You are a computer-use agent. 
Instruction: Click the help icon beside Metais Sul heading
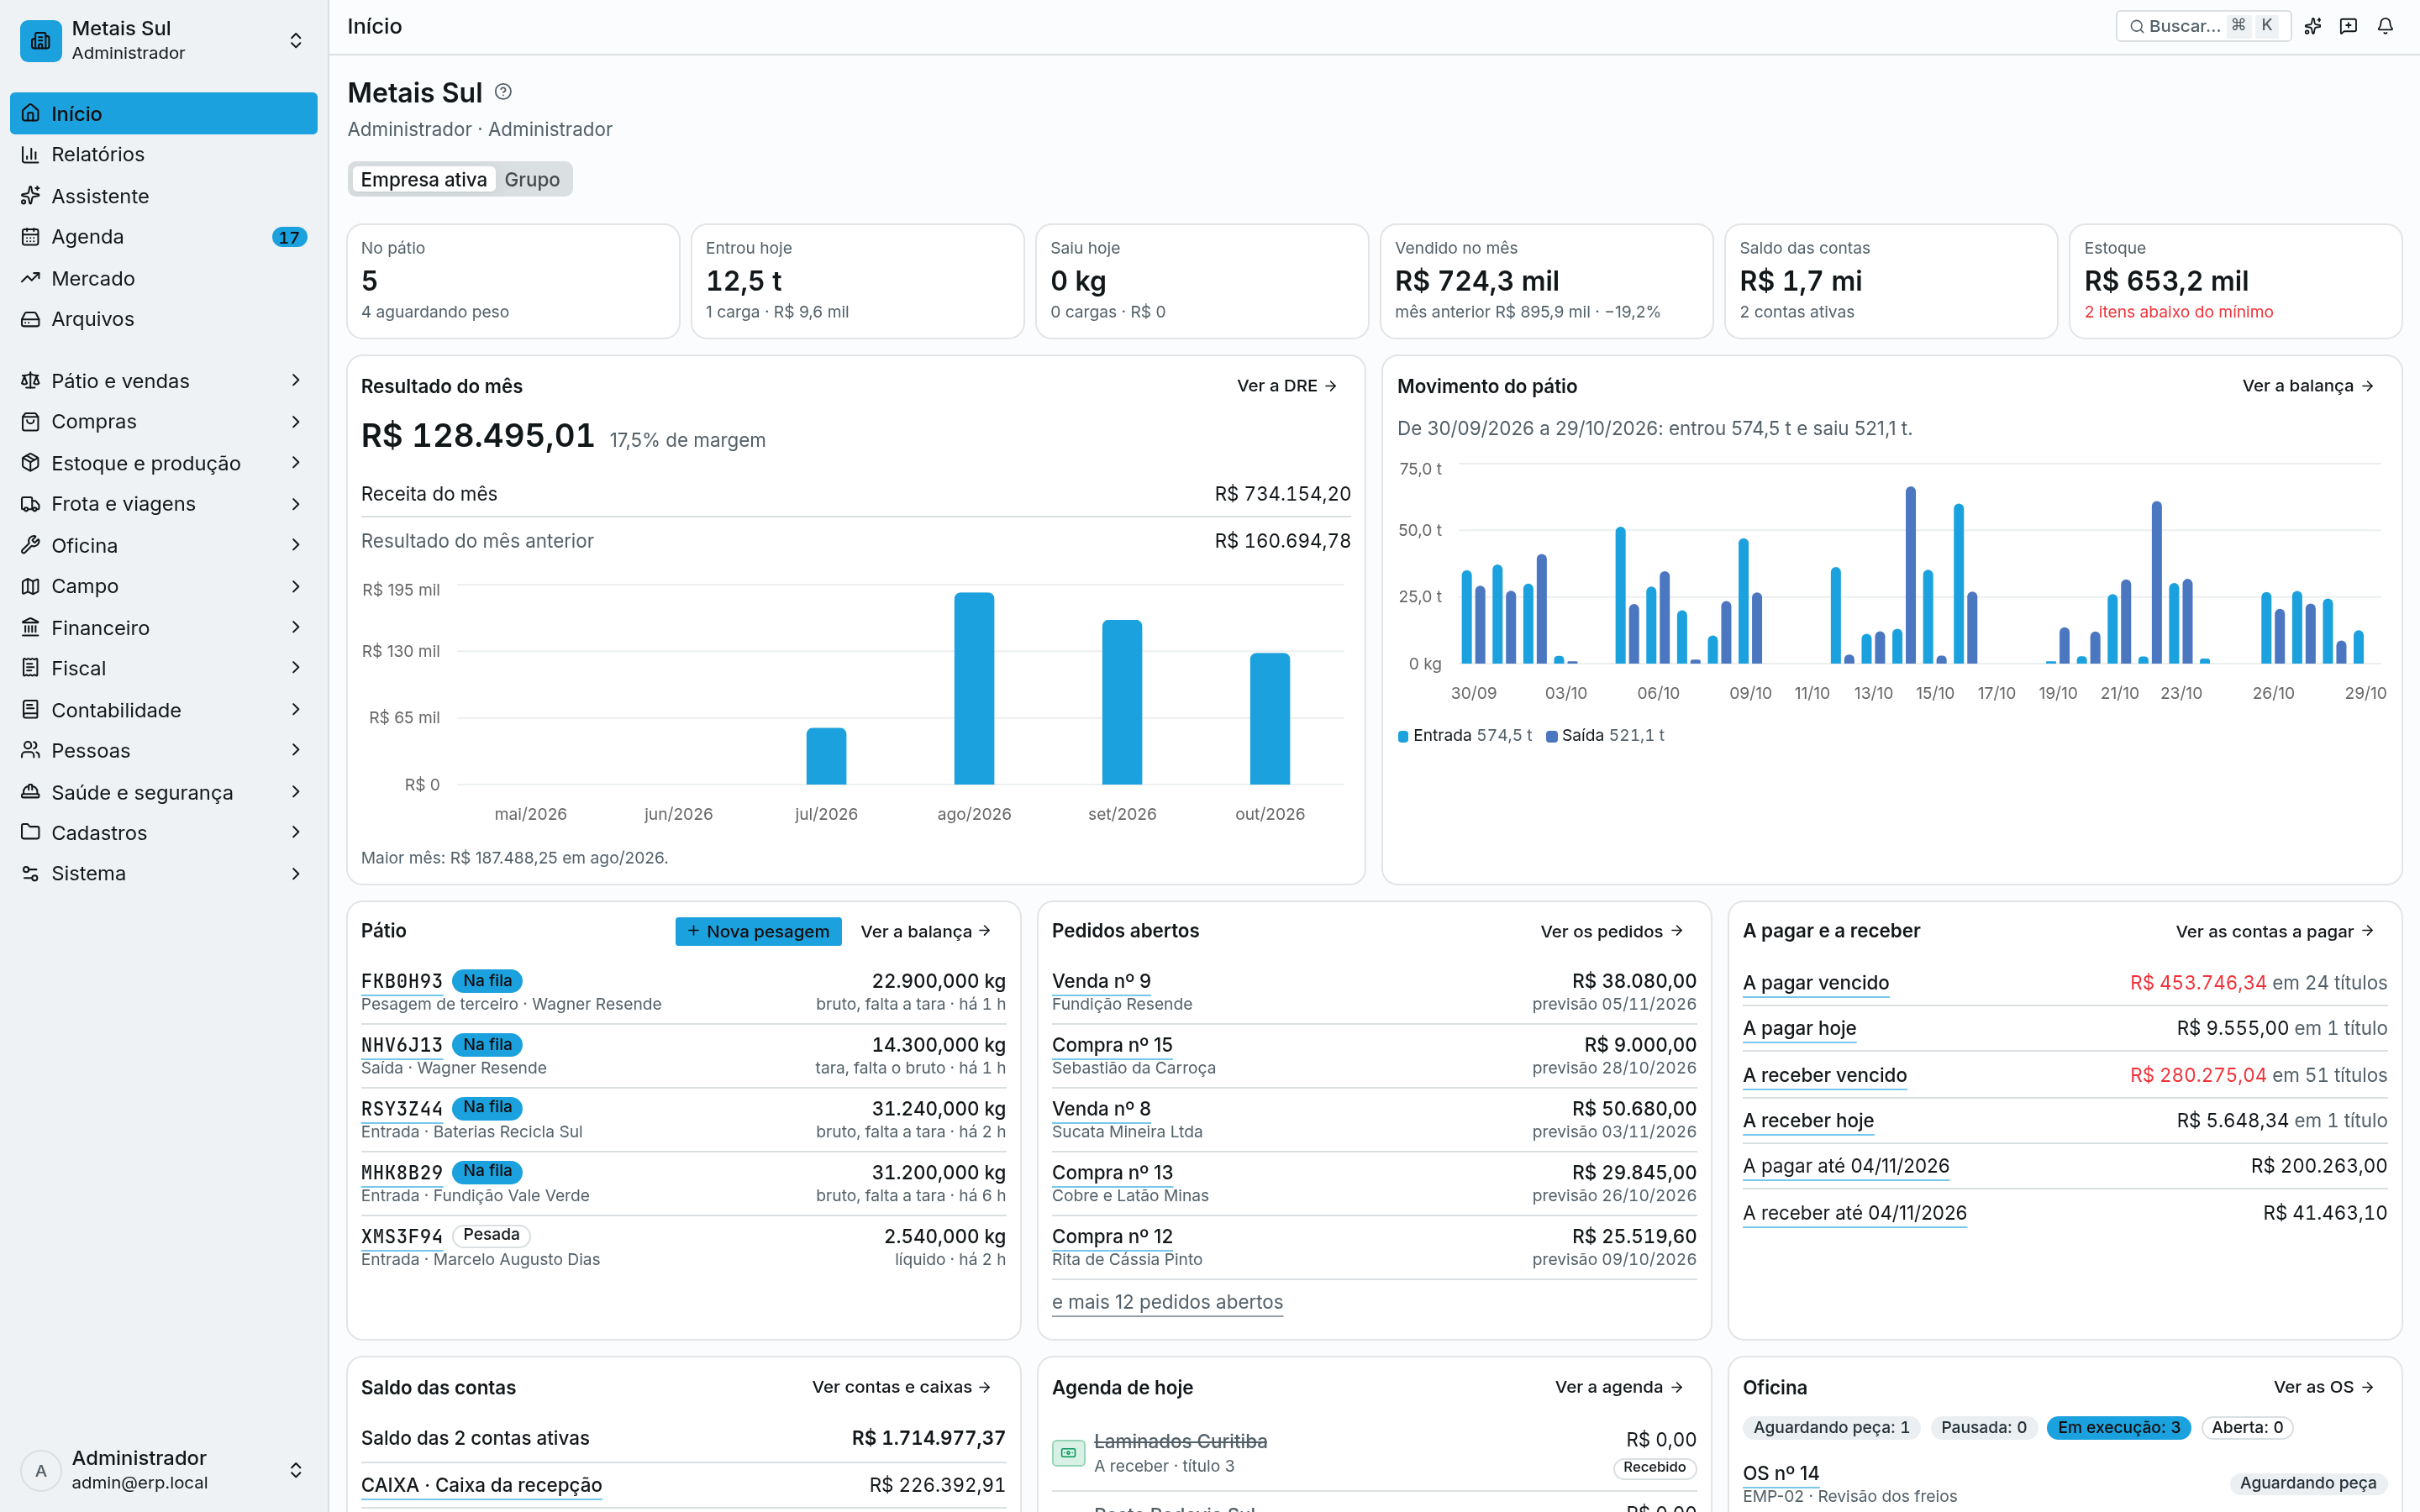coord(503,92)
